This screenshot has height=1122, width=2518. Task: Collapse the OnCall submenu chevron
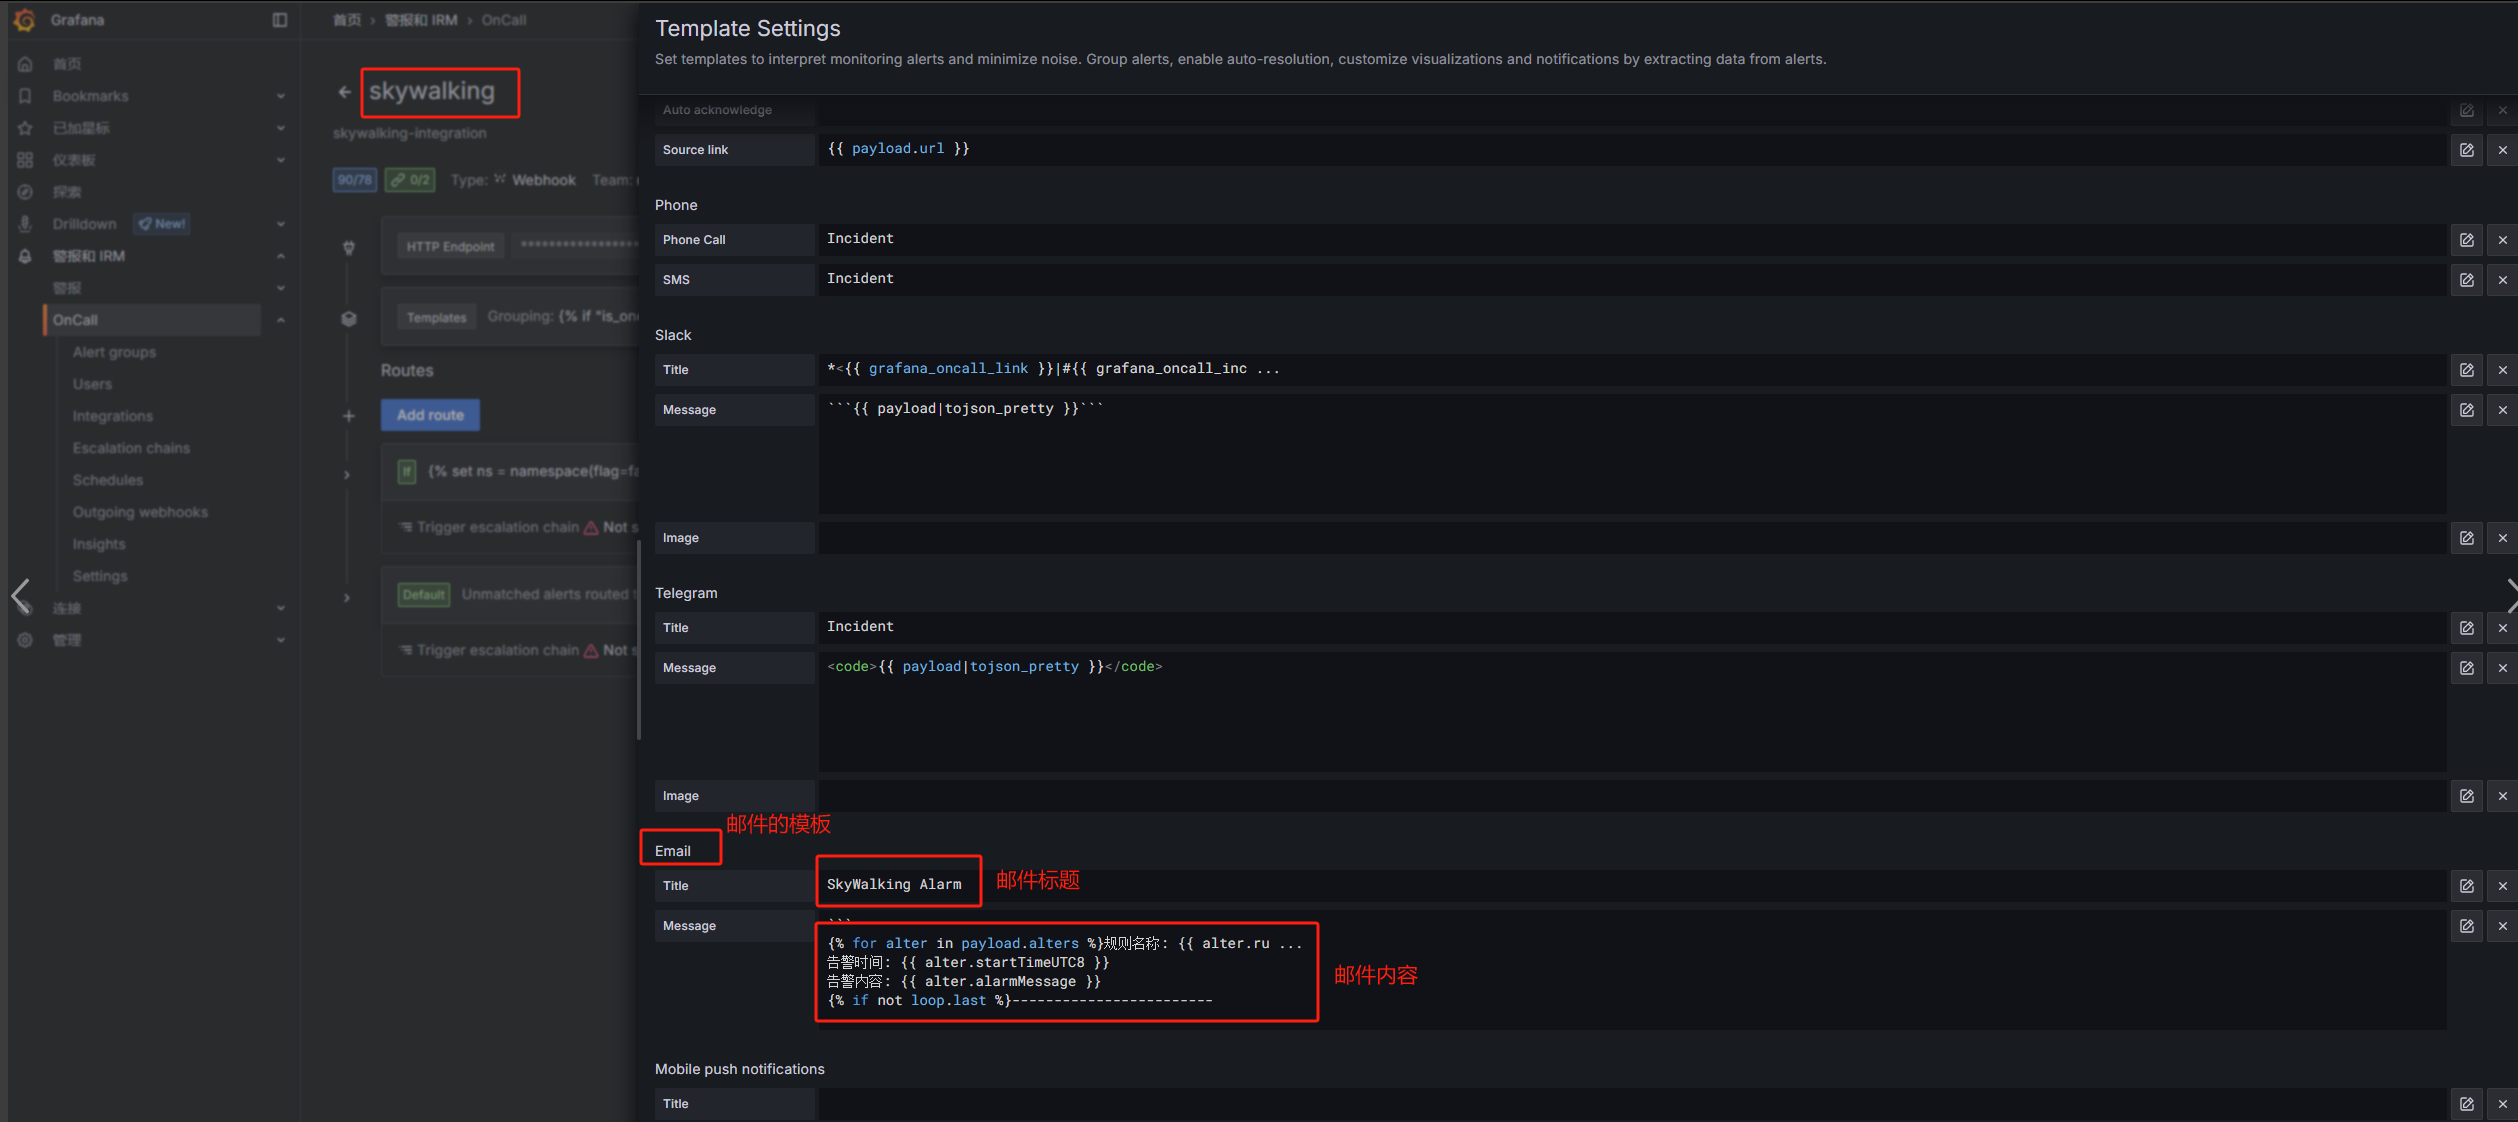click(x=281, y=320)
